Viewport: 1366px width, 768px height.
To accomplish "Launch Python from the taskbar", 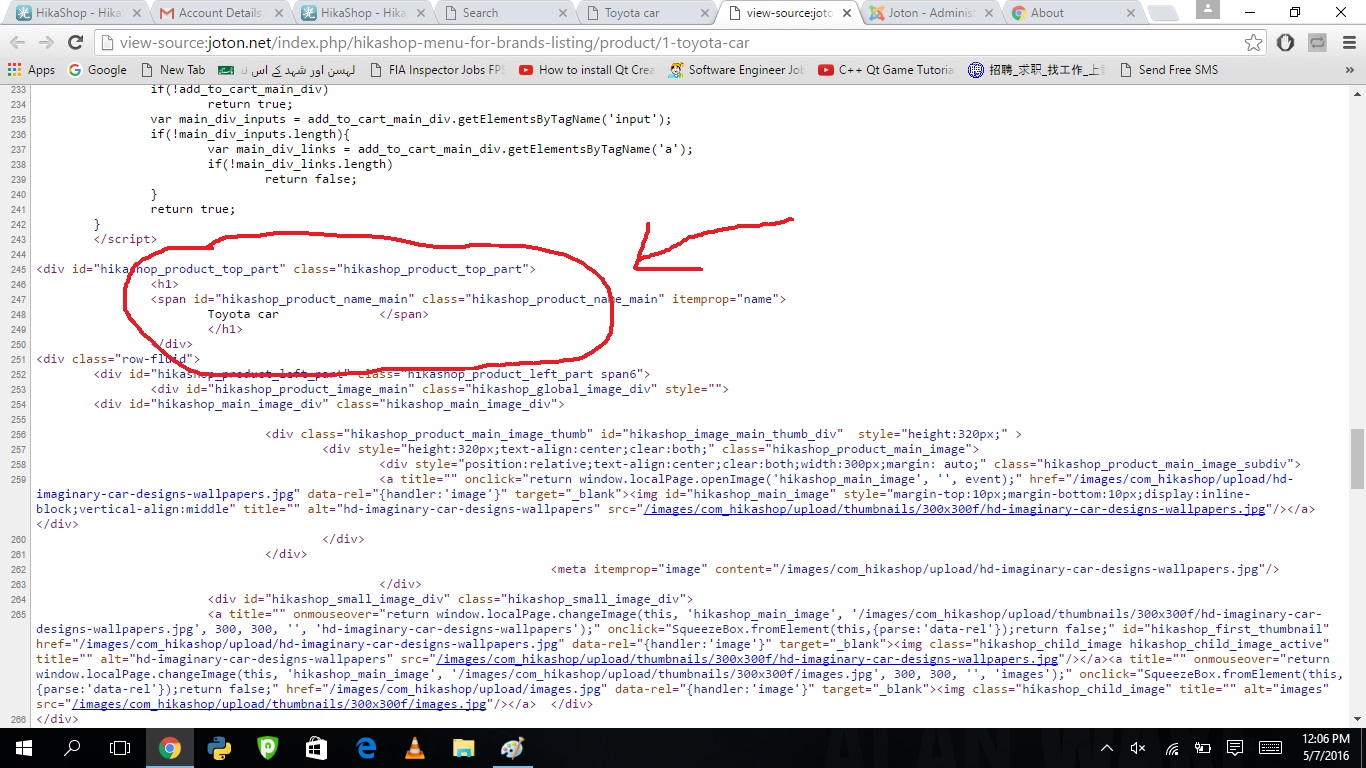I will [218, 748].
